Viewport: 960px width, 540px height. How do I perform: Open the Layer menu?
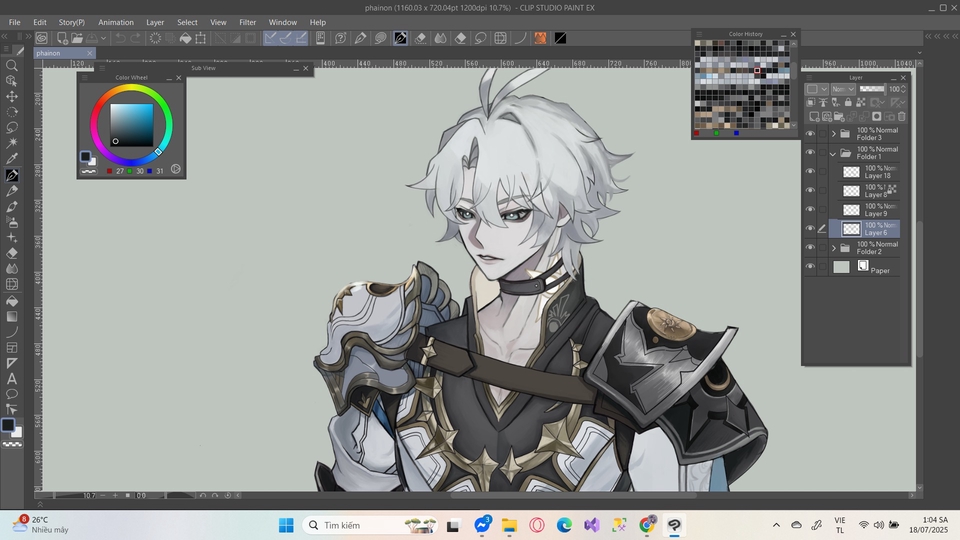[x=155, y=22]
